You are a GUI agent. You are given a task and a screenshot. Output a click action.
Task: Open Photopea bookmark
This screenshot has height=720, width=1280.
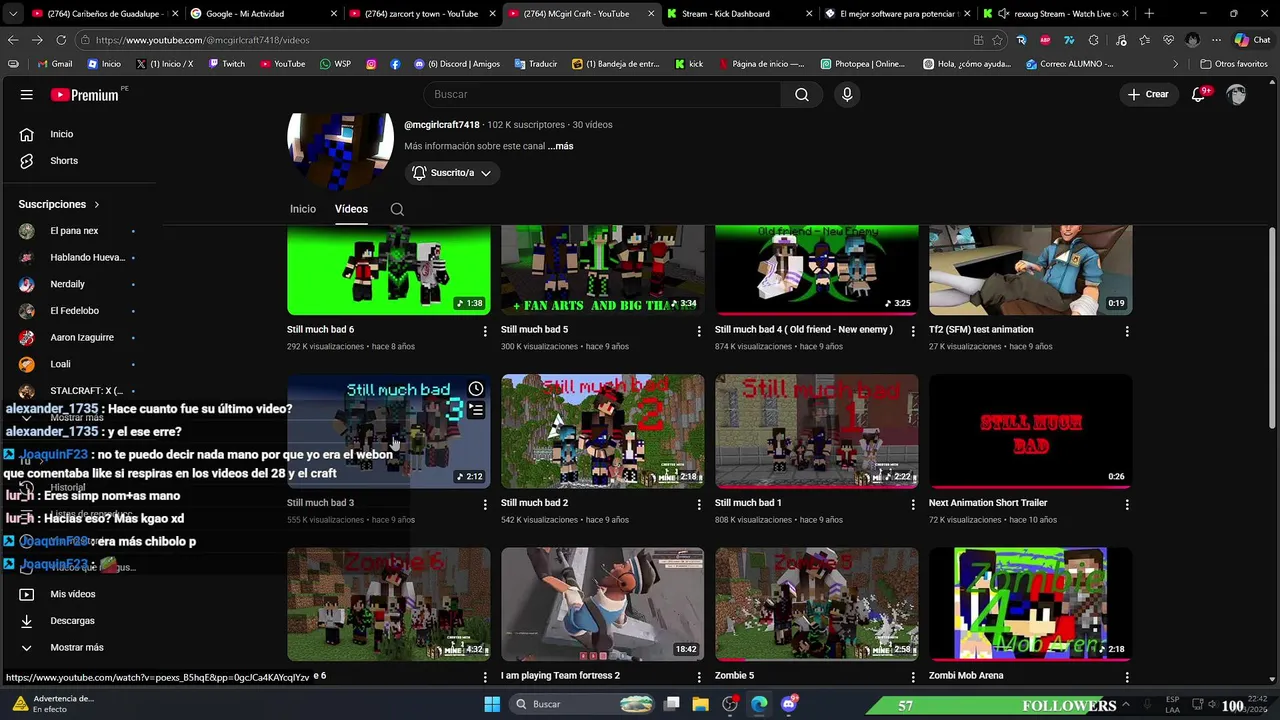862,64
